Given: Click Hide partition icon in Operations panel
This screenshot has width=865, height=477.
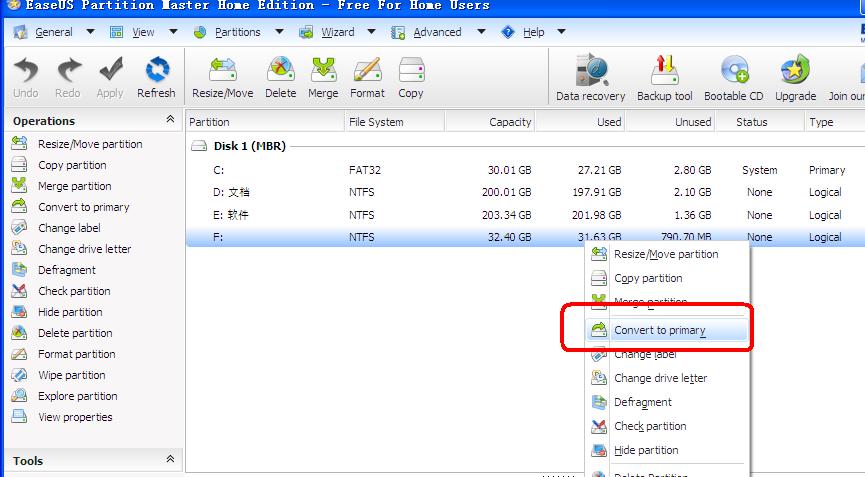Looking at the screenshot, I should tap(19, 311).
